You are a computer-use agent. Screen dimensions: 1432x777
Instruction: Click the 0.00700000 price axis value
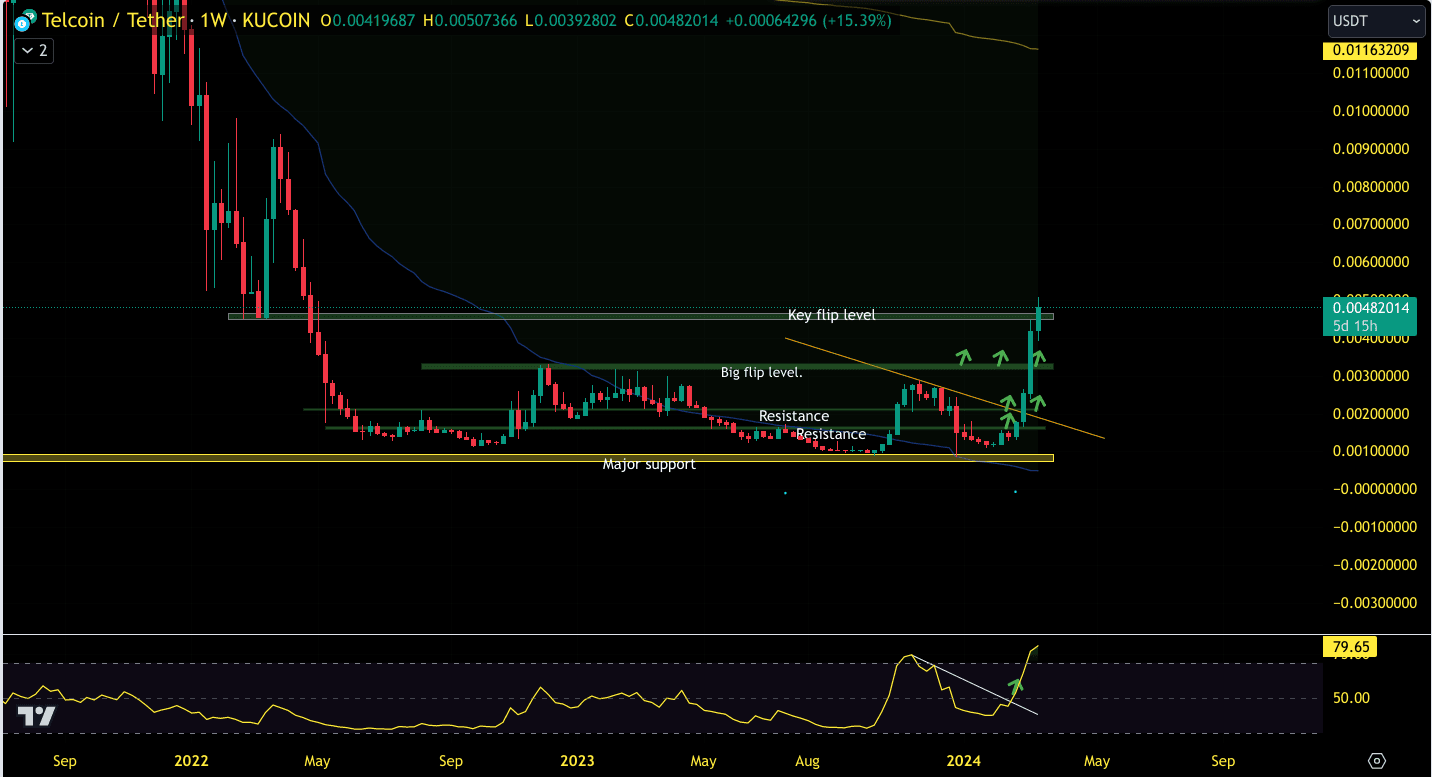click(1371, 225)
